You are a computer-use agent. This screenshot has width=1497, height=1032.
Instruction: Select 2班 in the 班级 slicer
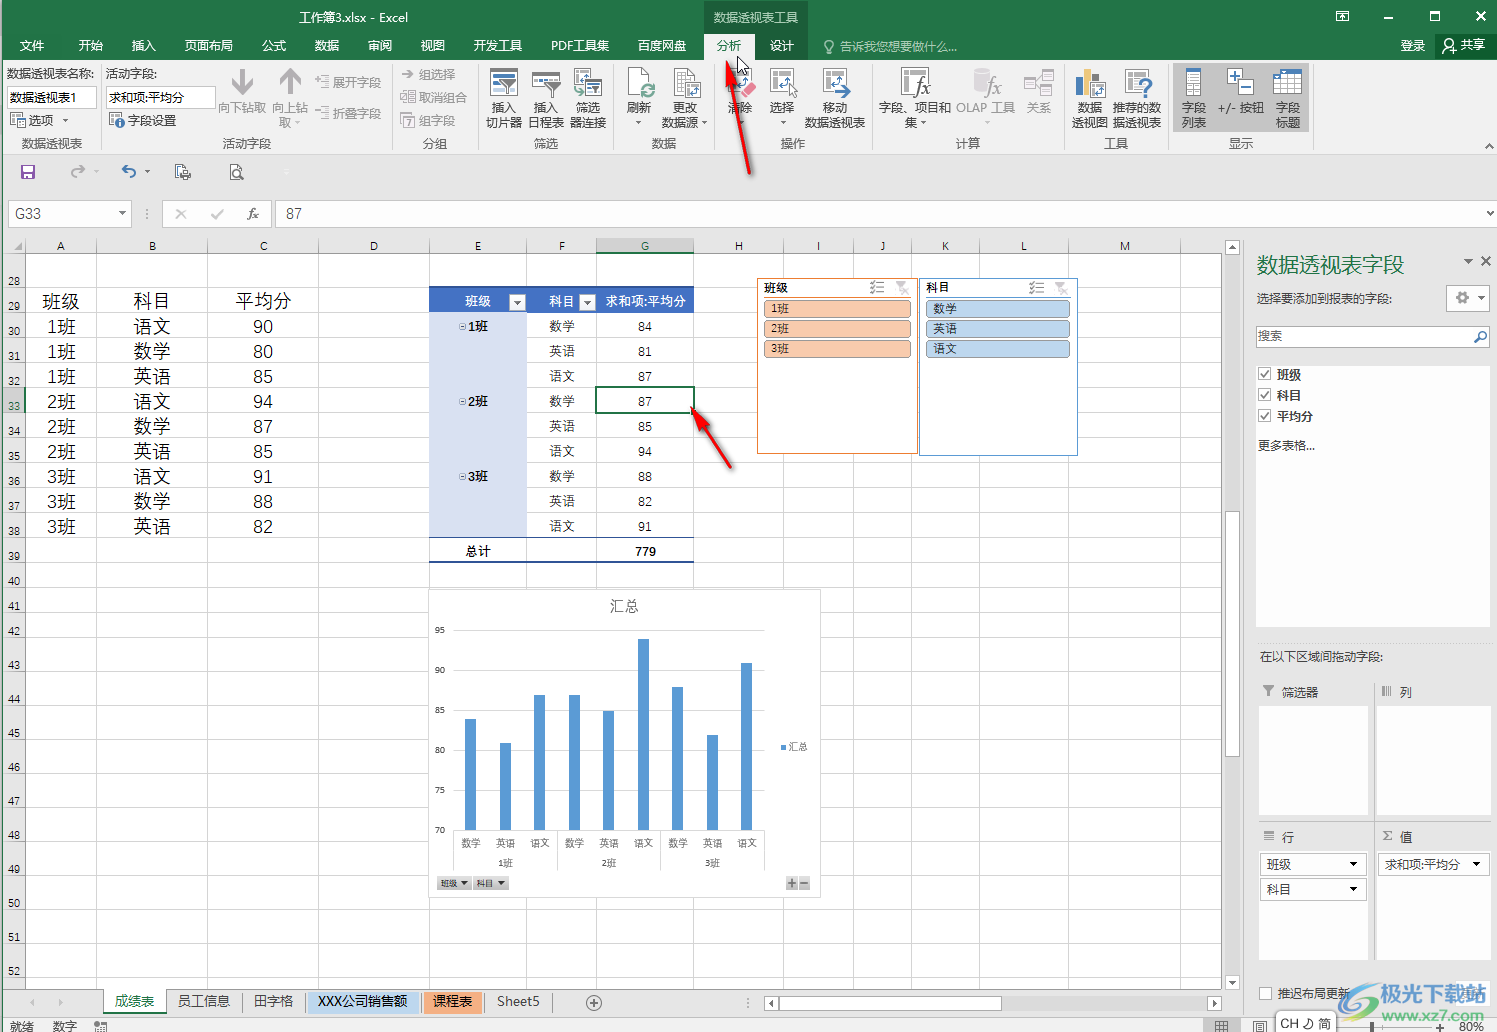click(x=837, y=329)
